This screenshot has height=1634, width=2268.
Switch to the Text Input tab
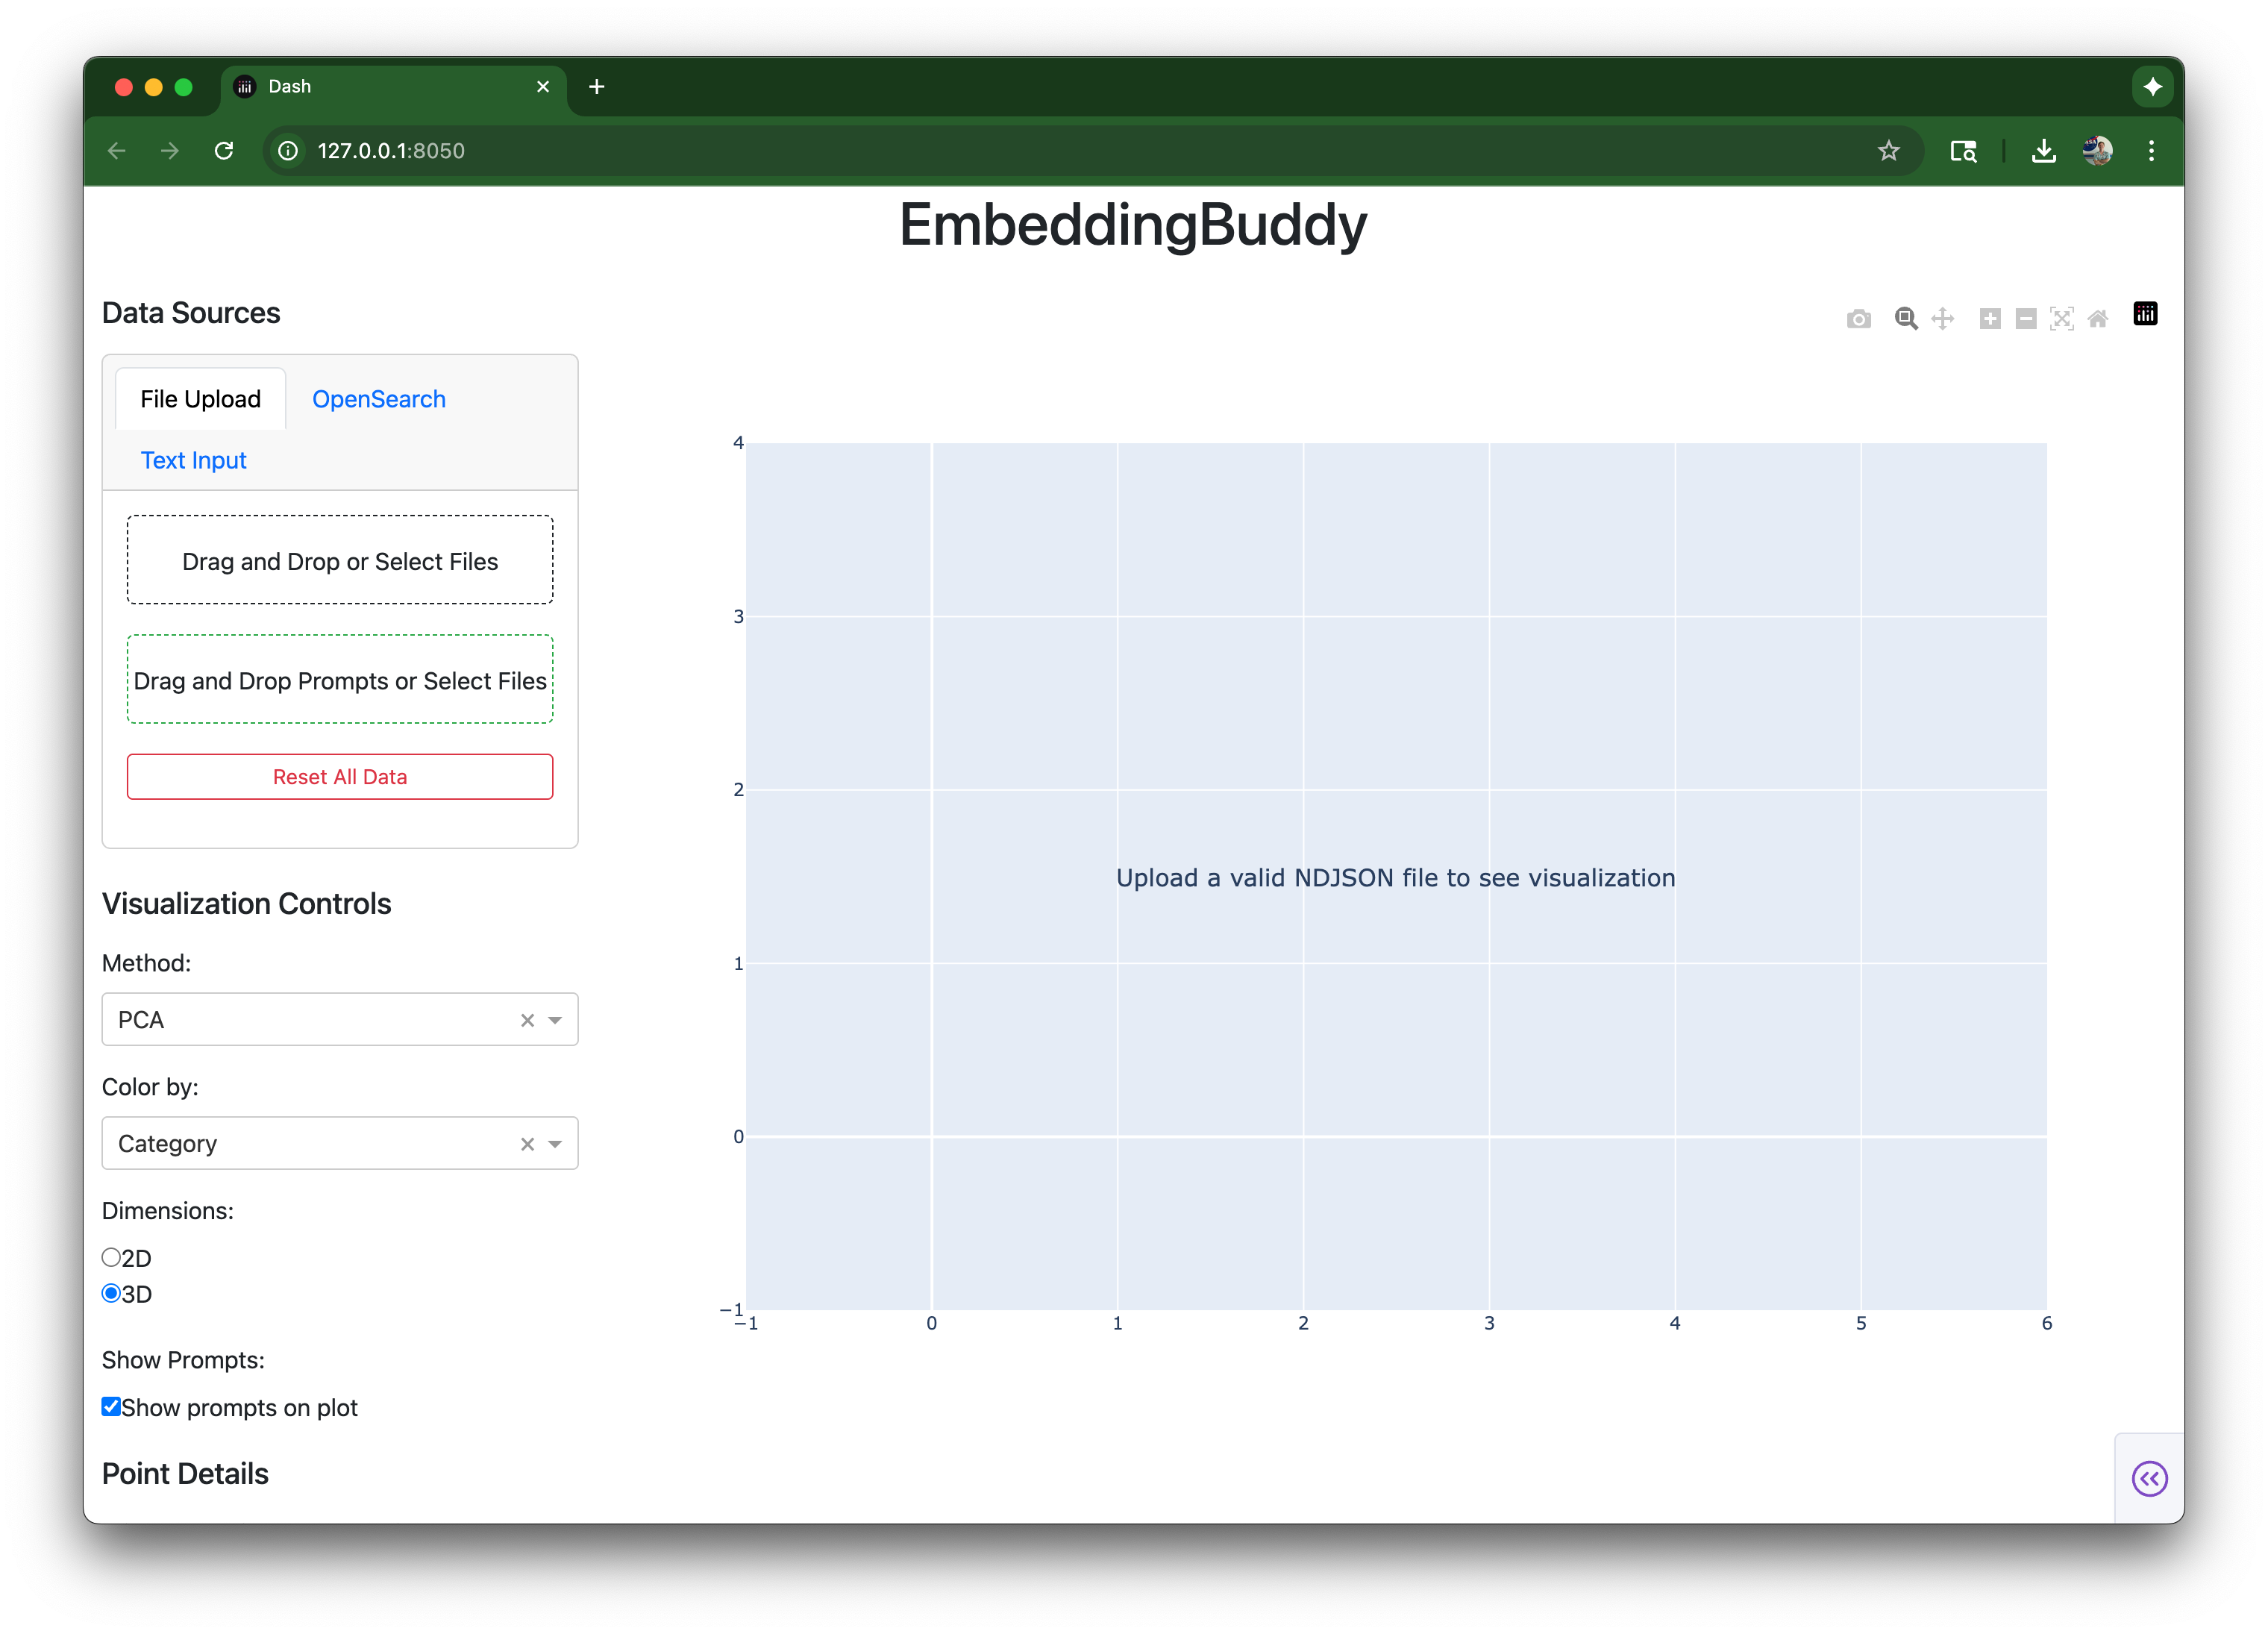tap(193, 460)
